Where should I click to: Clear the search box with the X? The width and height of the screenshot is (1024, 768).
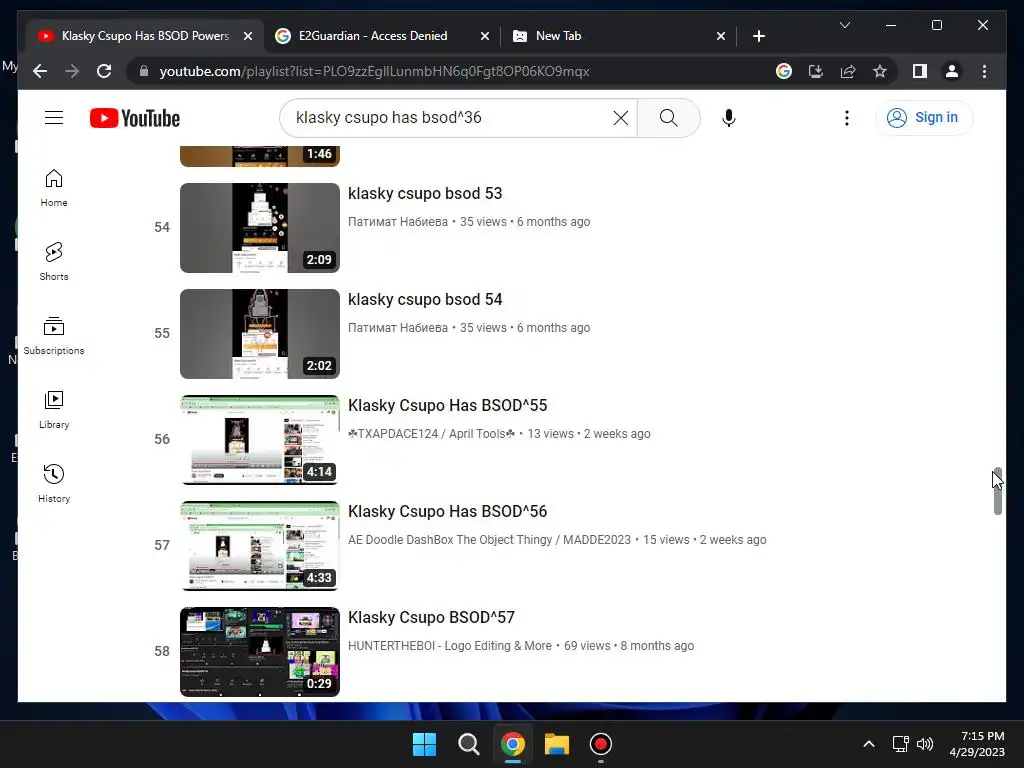click(x=620, y=118)
